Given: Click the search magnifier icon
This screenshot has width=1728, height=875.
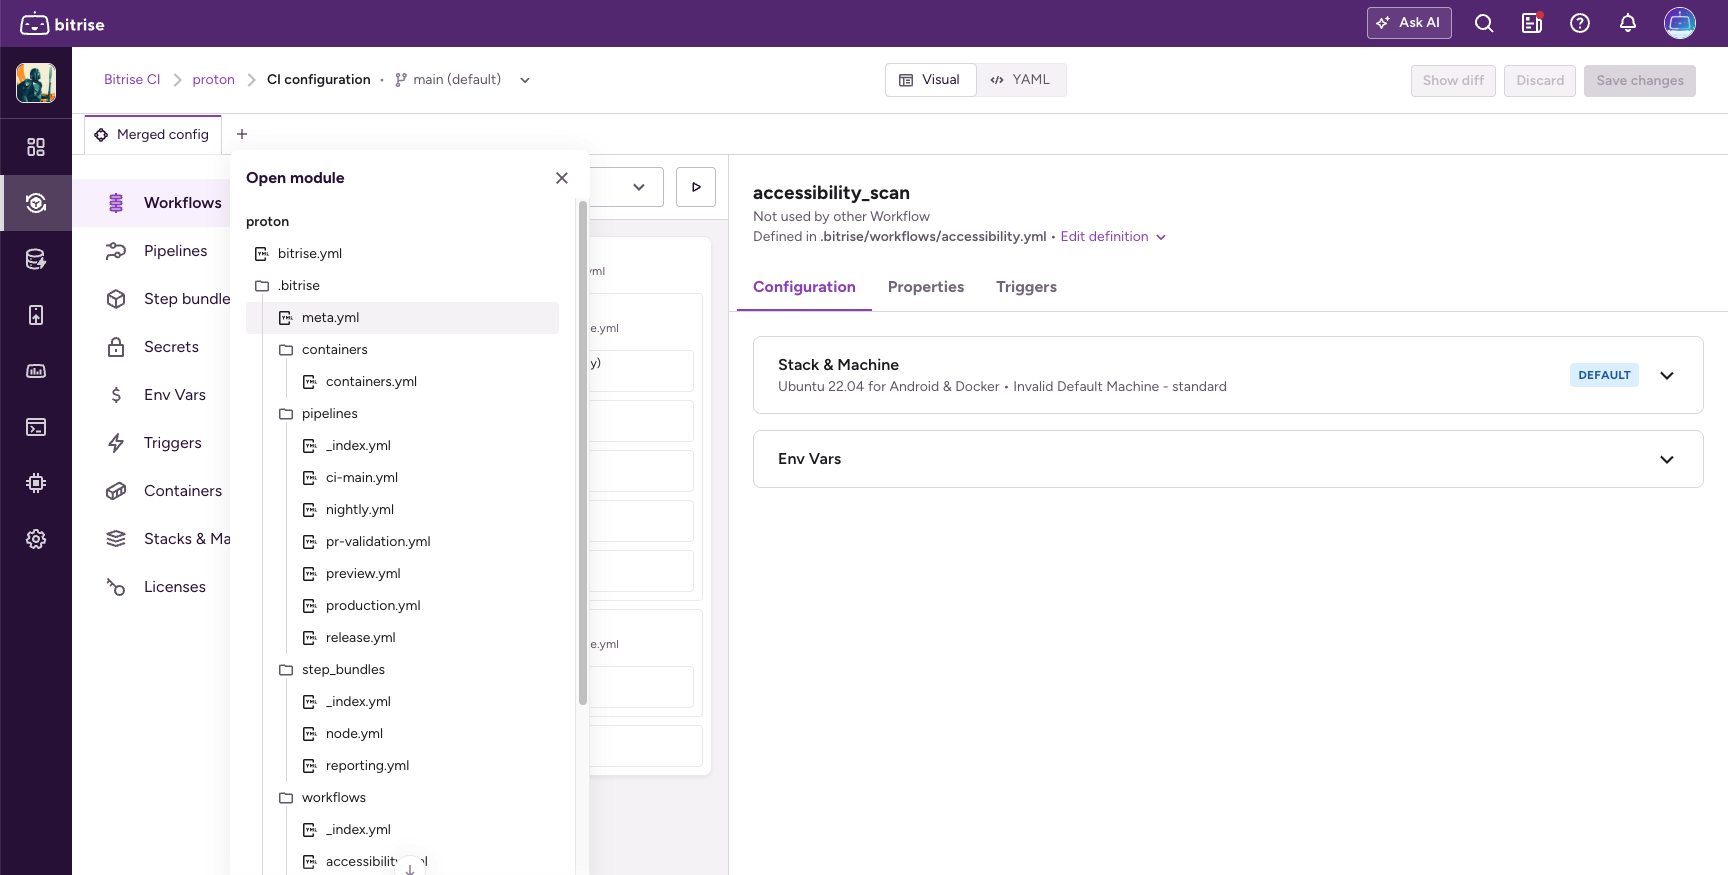Looking at the screenshot, I should click(x=1484, y=23).
